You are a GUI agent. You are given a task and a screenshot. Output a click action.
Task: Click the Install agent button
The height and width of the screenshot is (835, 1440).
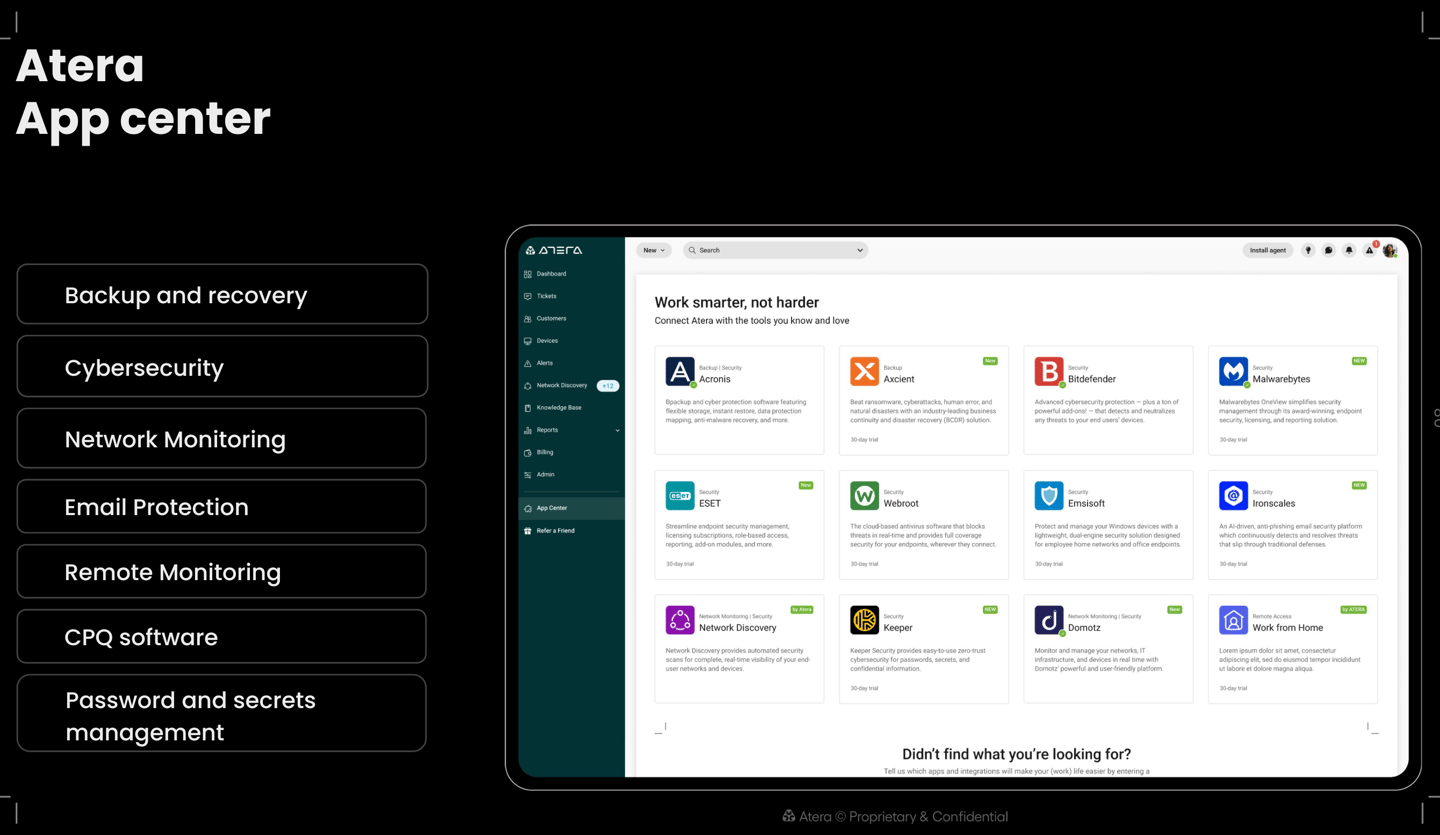tap(1268, 250)
